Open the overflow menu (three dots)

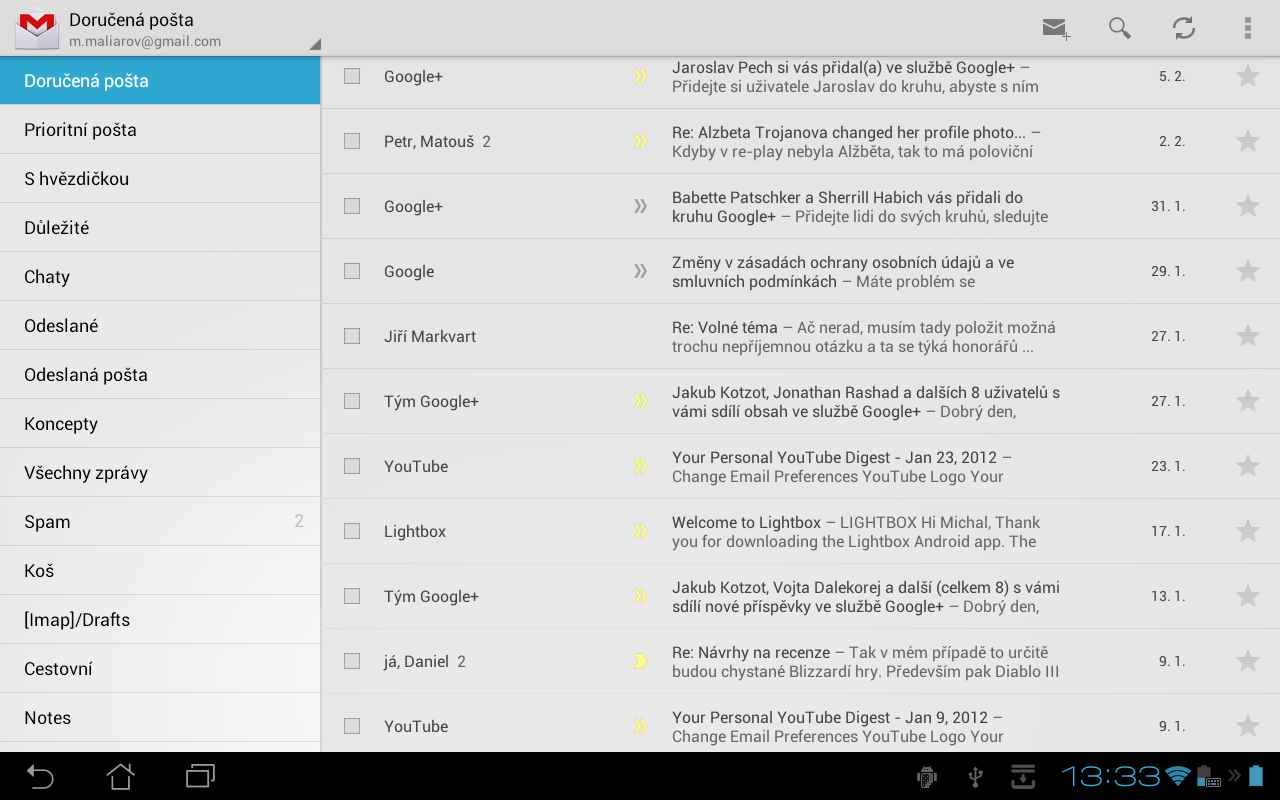(1248, 28)
